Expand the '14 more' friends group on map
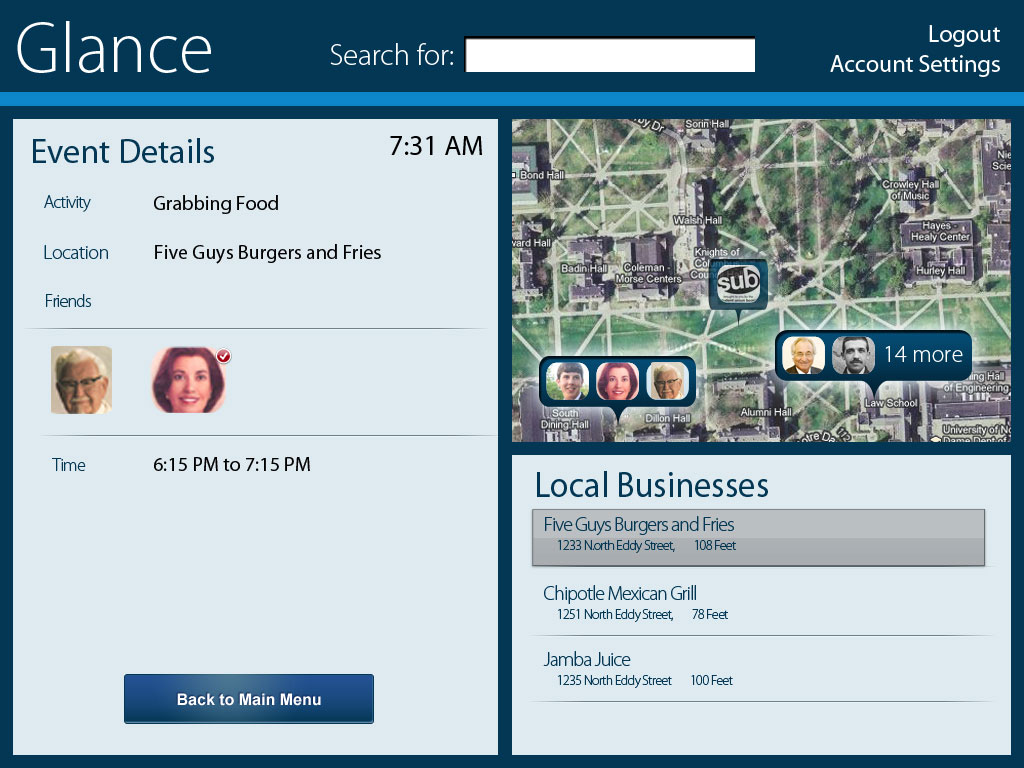Image resolution: width=1024 pixels, height=768 pixels. pyautogui.click(x=922, y=355)
